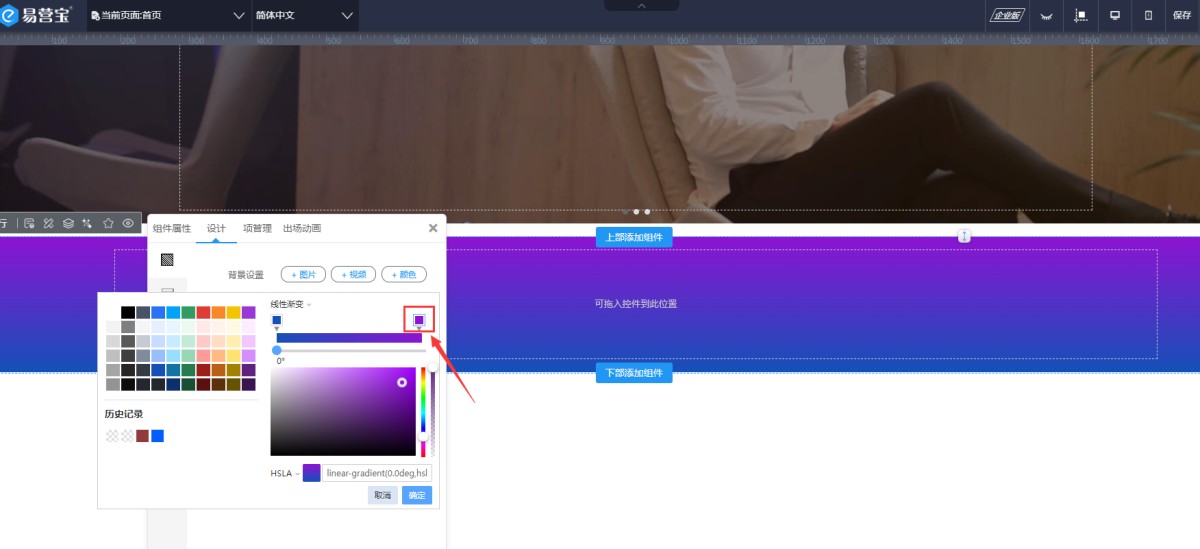
Task: Click the gradient angle slider handle
Action: point(277,350)
